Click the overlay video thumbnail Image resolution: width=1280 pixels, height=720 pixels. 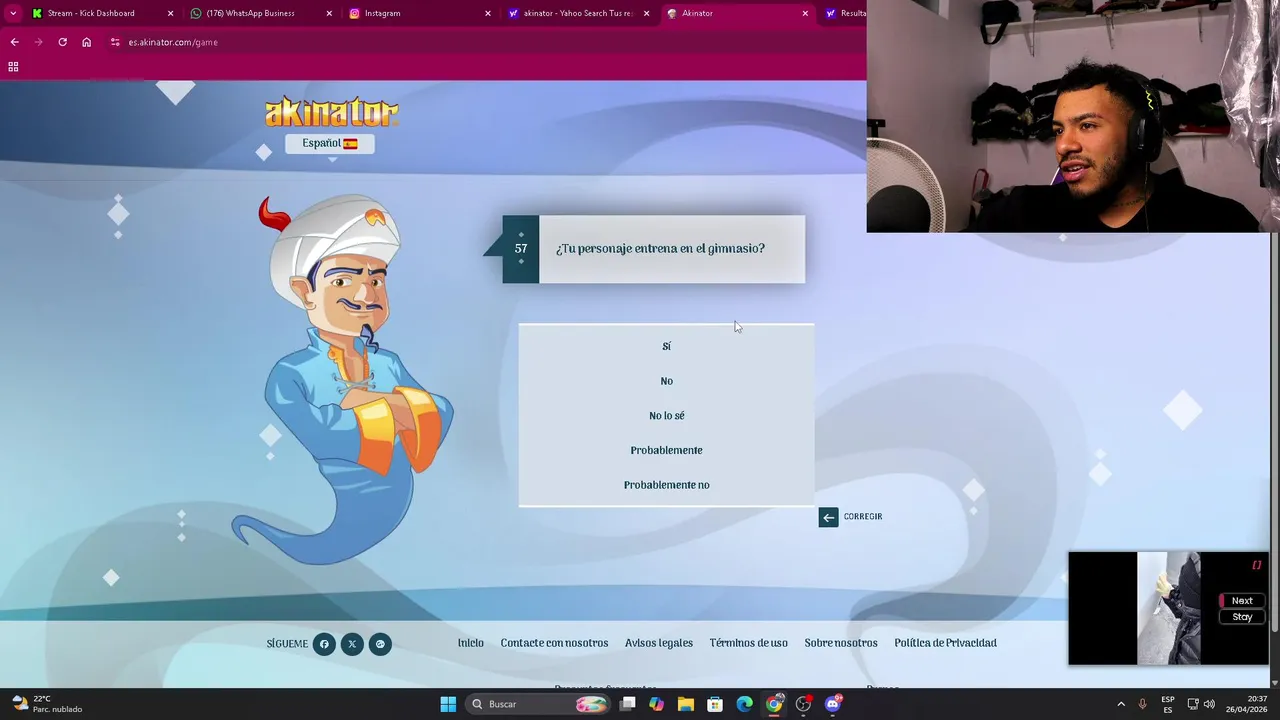pyautogui.click(x=1168, y=608)
